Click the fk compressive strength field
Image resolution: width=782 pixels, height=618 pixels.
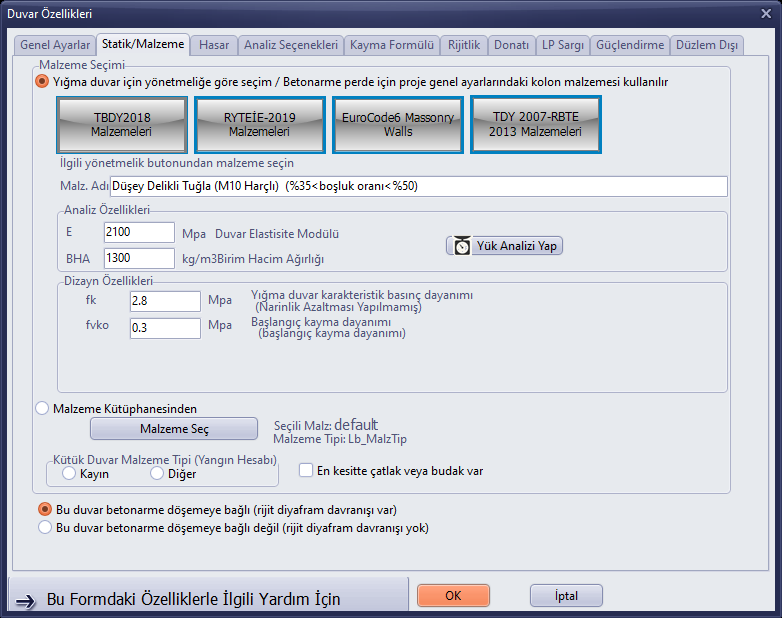pos(165,301)
